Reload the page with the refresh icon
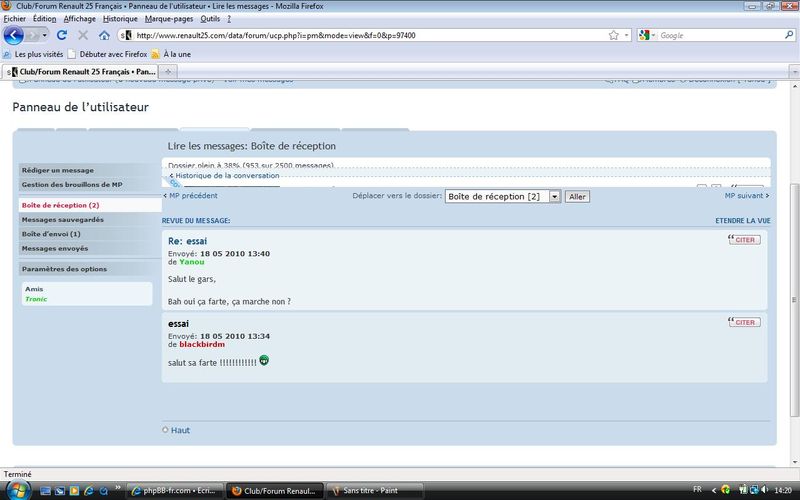The height and width of the screenshot is (500, 800). point(62,35)
